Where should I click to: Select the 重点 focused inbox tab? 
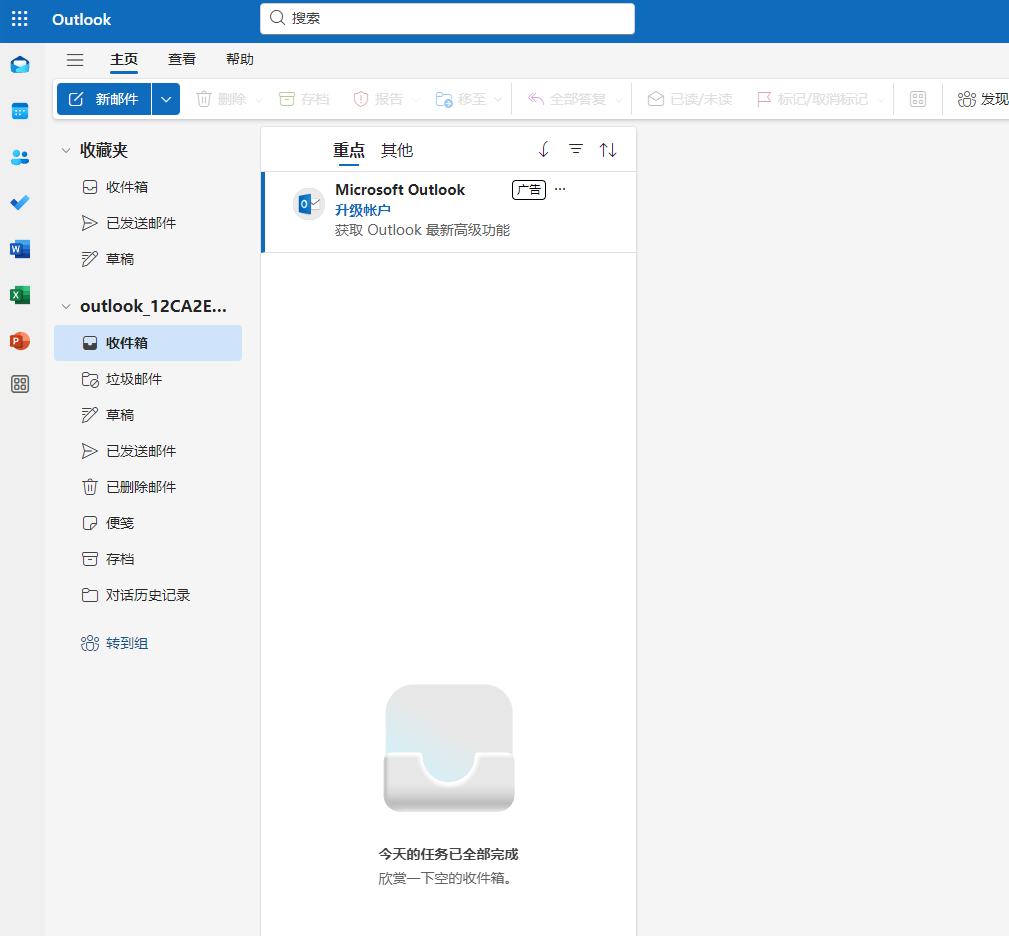pyautogui.click(x=349, y=150)
